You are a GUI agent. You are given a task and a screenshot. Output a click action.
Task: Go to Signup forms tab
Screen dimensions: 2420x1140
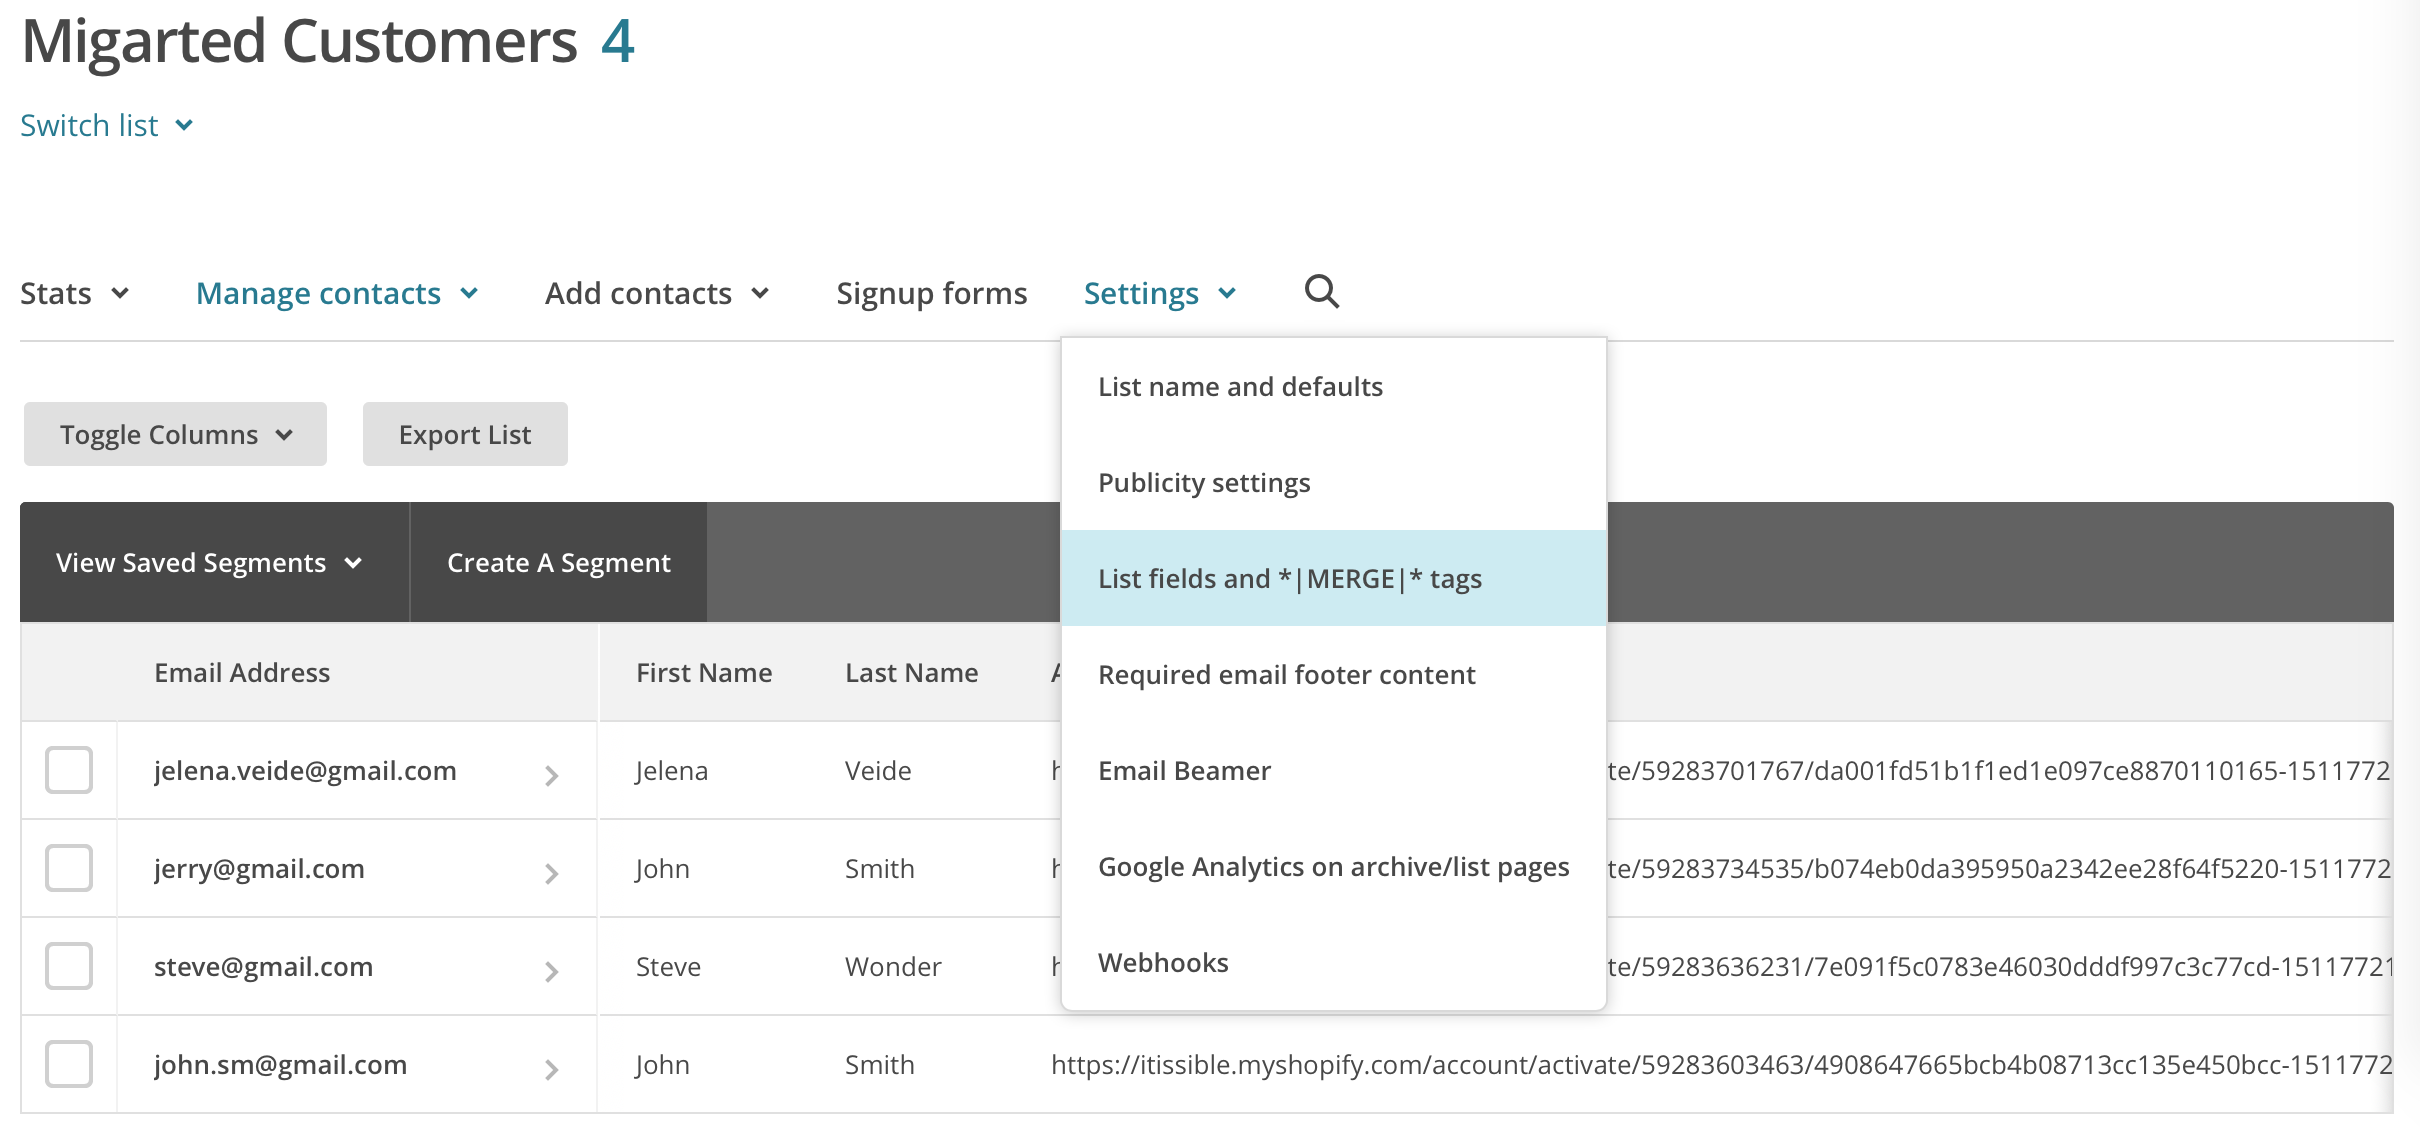click(931, 294)
